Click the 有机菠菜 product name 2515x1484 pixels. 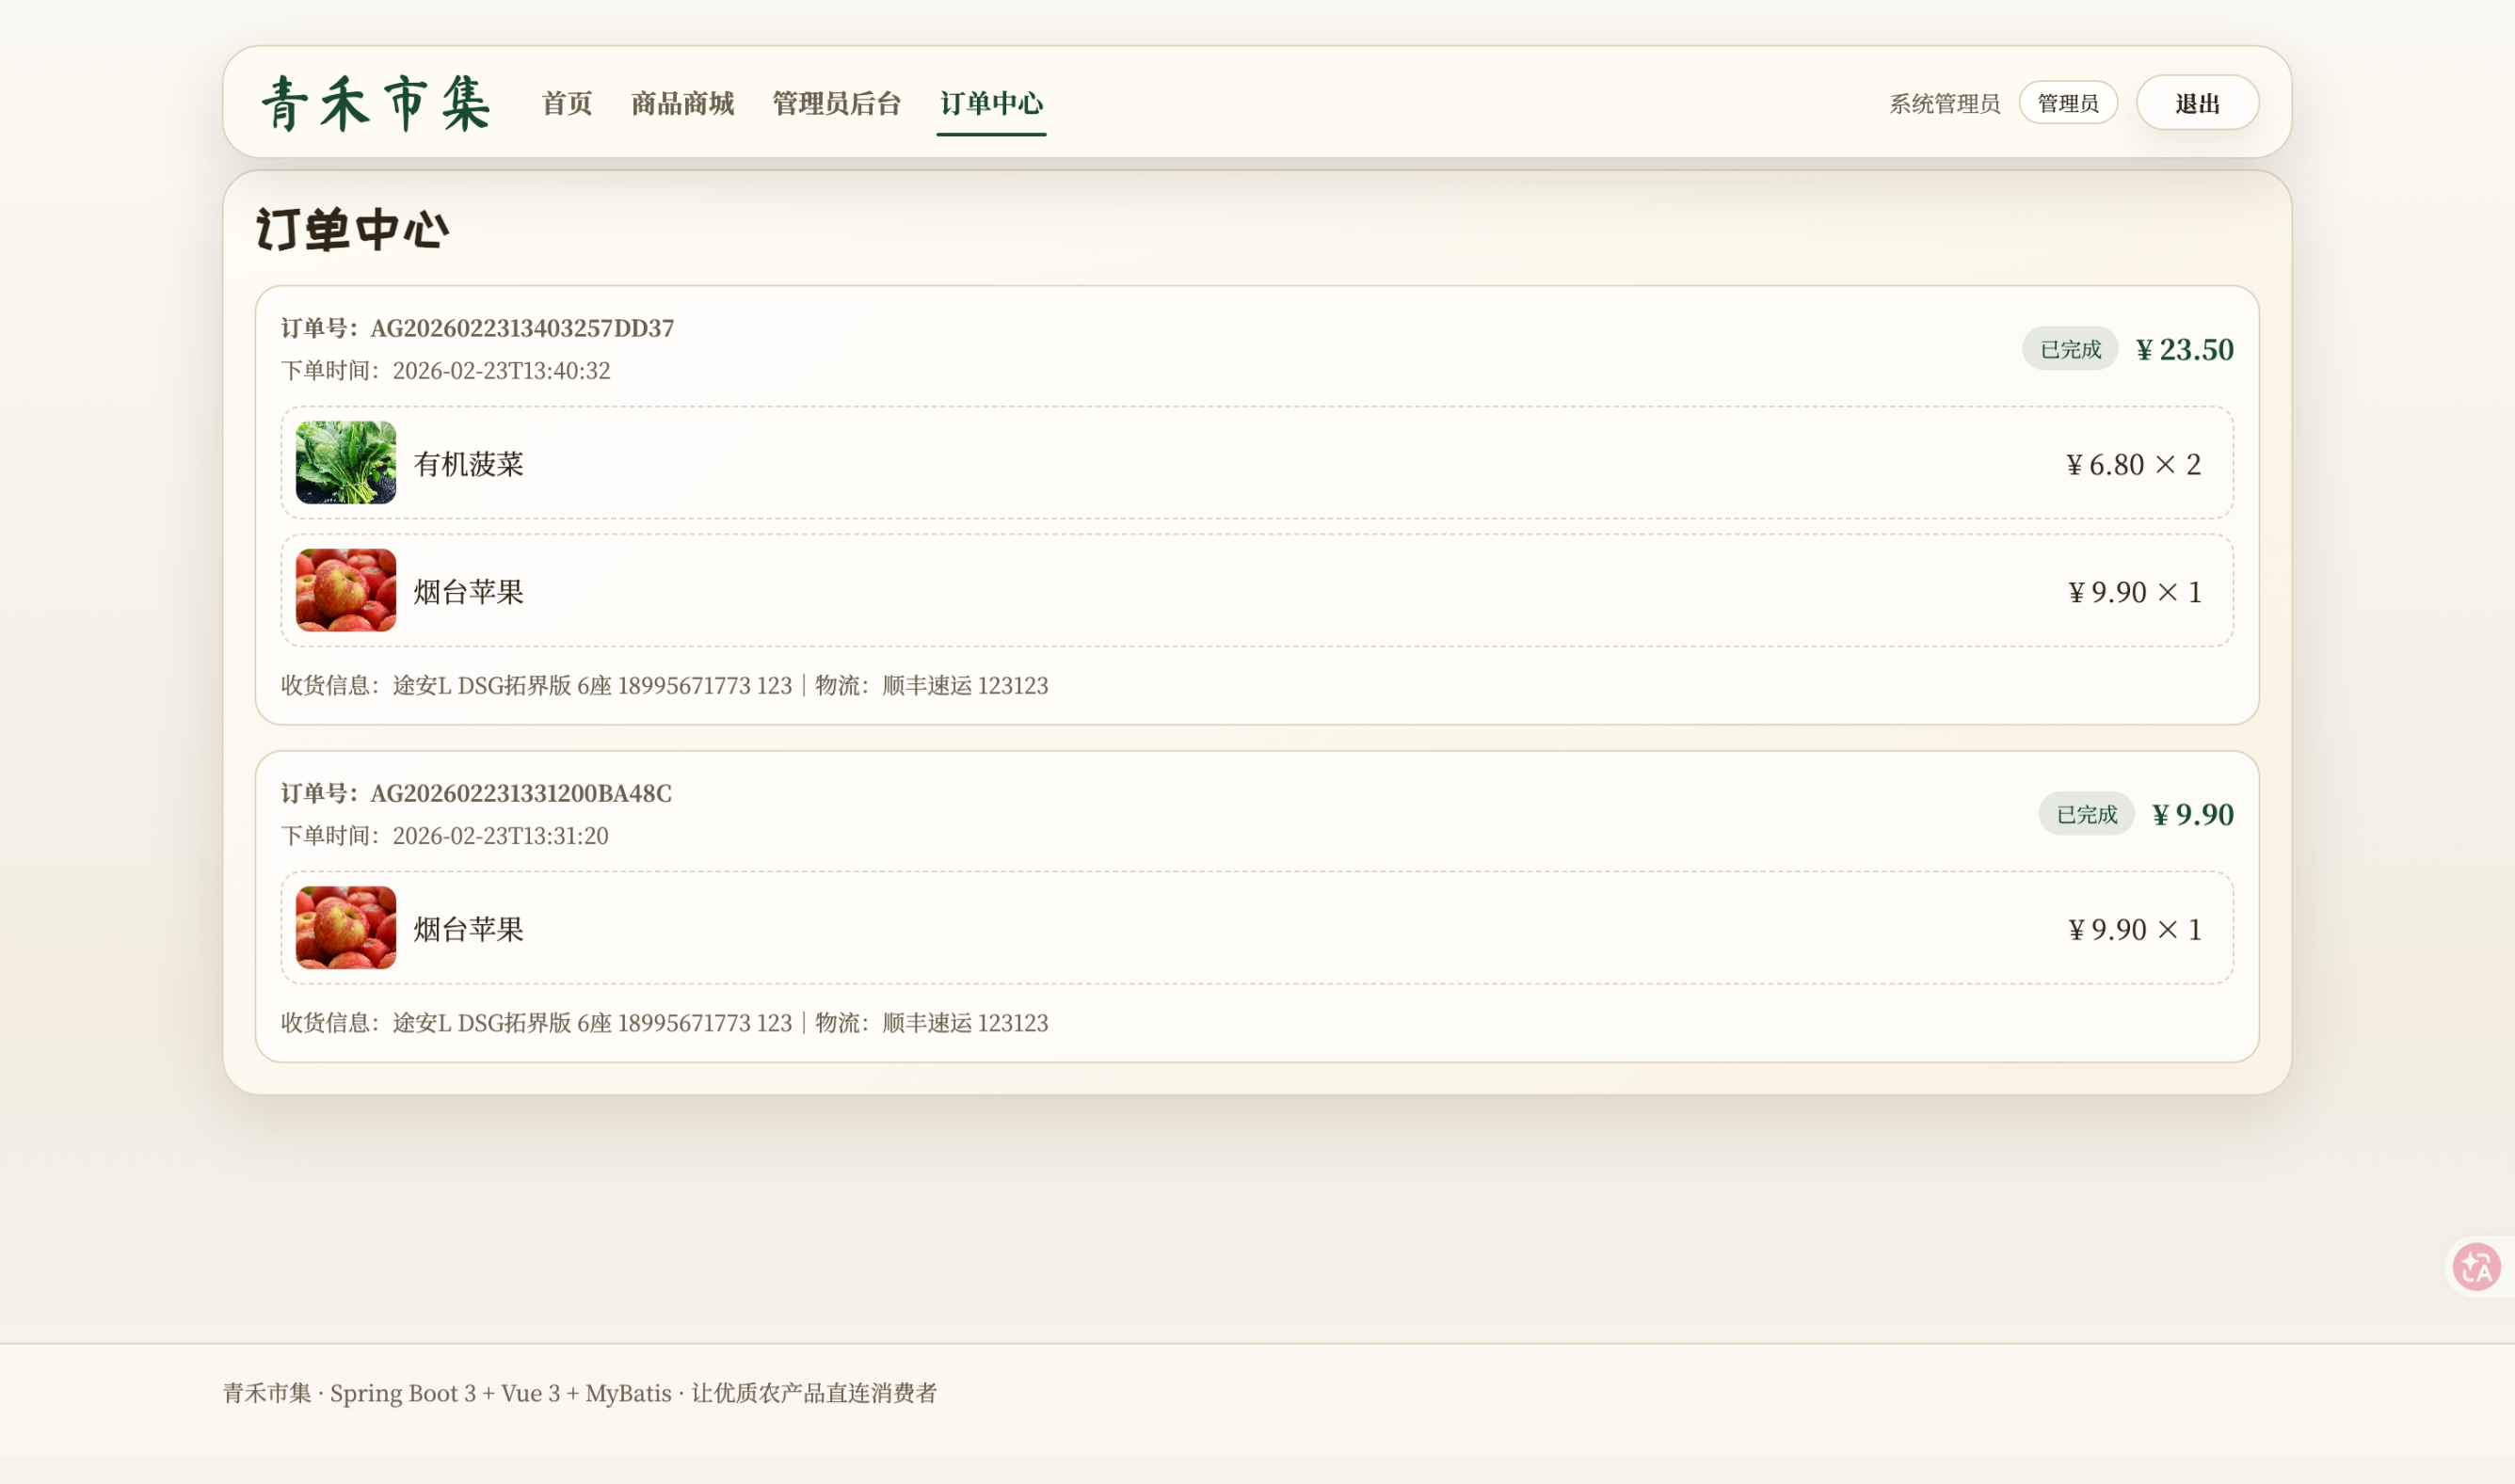tap(468, 464)
